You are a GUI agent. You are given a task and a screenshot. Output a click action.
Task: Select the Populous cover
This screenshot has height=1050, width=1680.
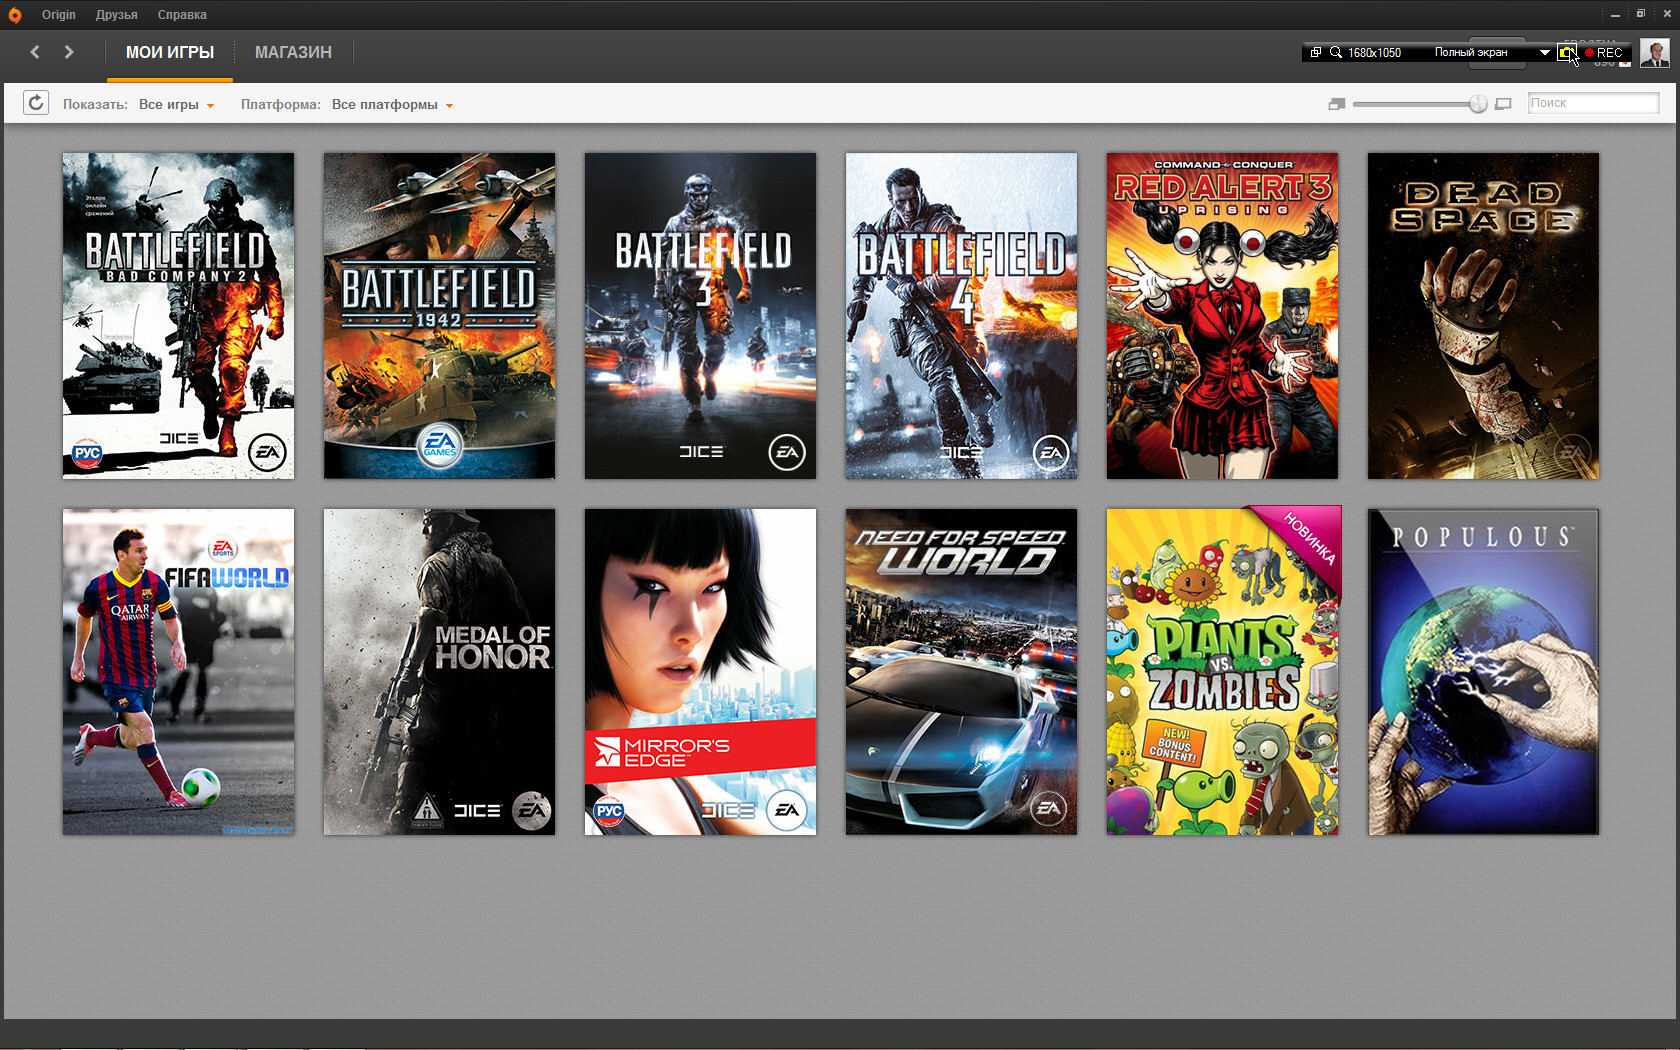tap(1483, 672)
